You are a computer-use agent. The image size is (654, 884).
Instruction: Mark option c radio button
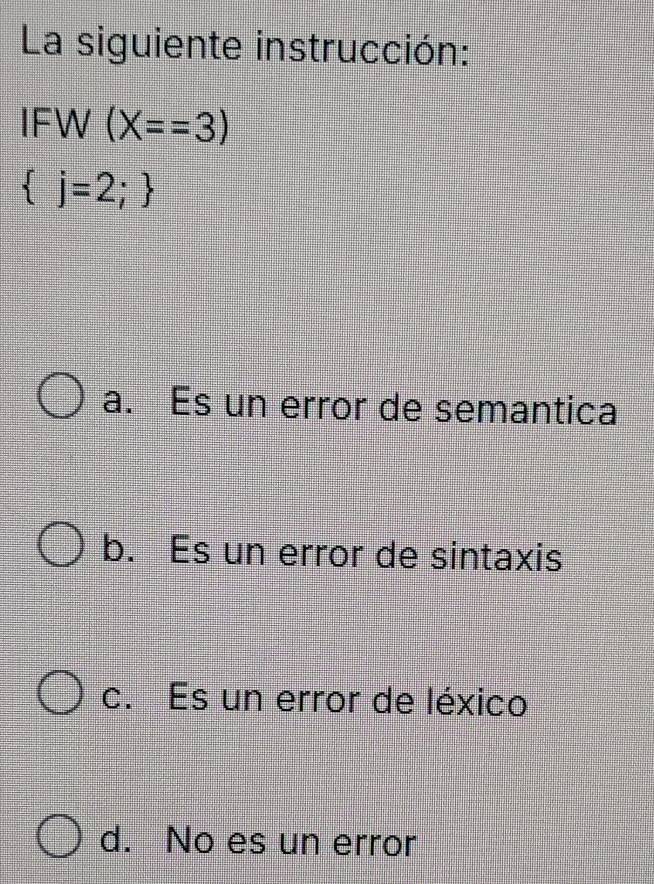[x=60, y=693]
